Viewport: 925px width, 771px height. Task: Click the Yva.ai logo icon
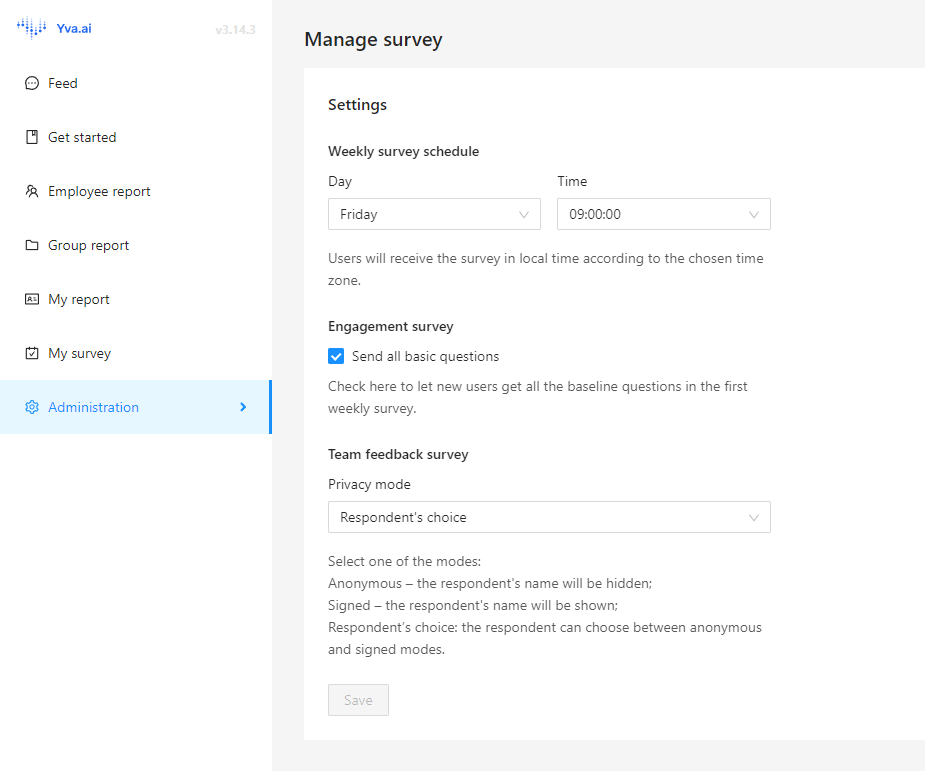31,28
